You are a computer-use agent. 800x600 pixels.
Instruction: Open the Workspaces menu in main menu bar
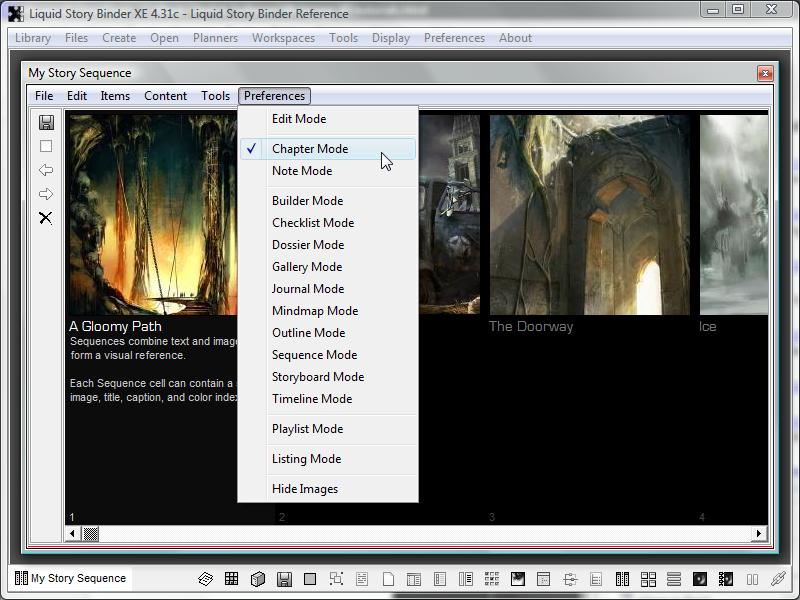tap(283, 38)
